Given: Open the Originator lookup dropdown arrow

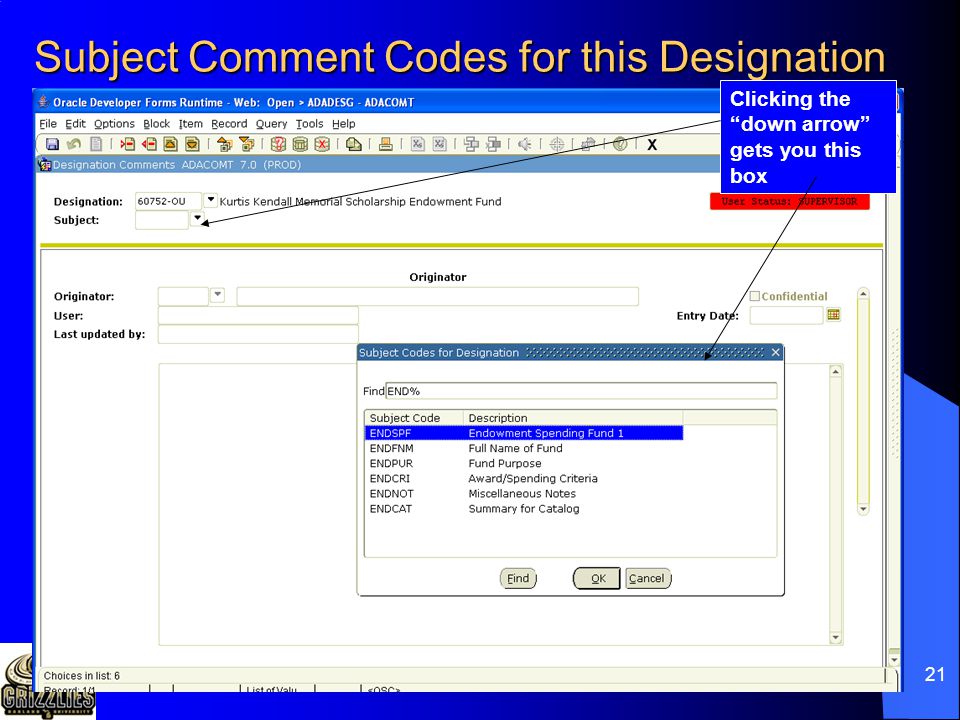Looking at the screenshot, I should (217, 295).
